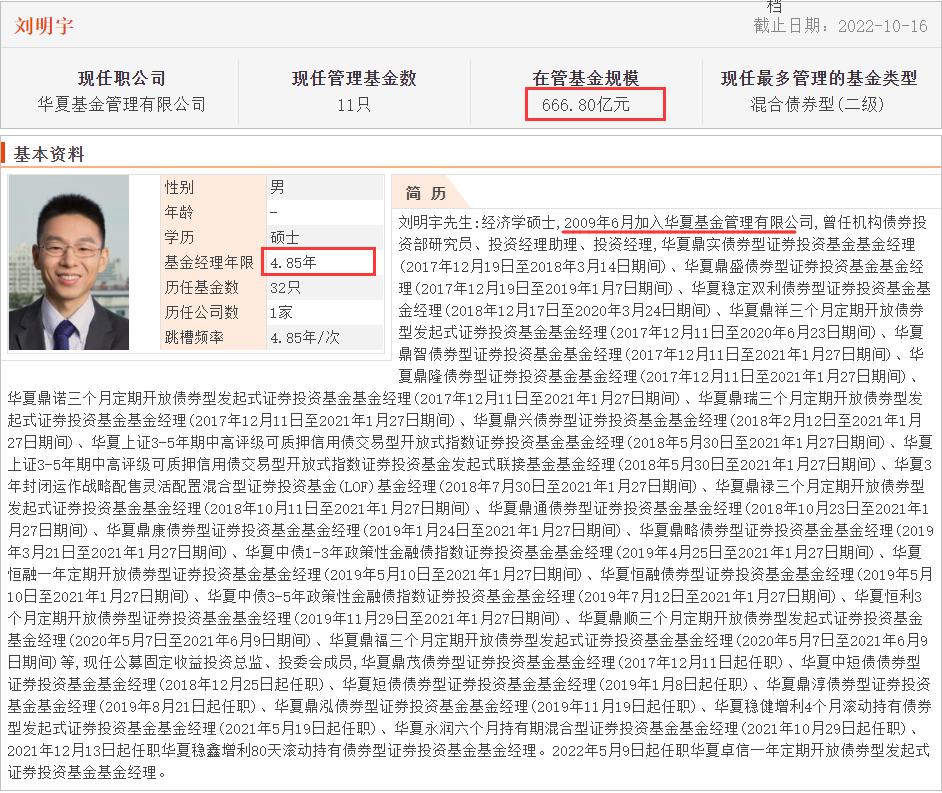This screenshot has height=793, width=942.
Task: Click the 截止日期 2022-10-16 date
Action: click(x=865, y=30)
